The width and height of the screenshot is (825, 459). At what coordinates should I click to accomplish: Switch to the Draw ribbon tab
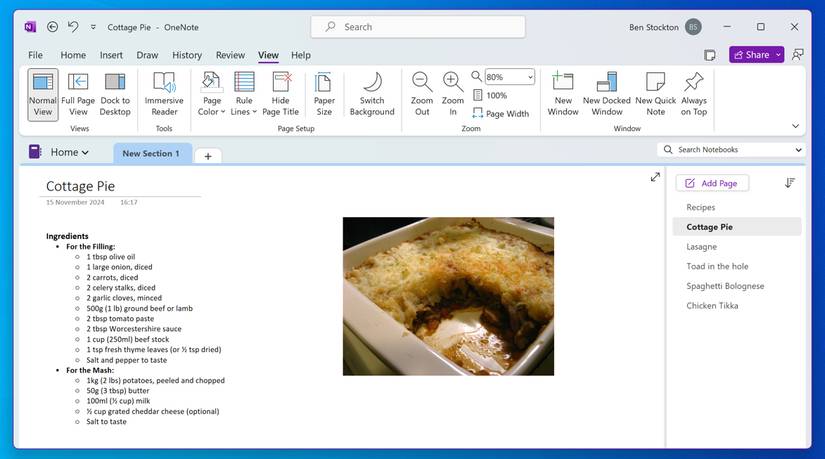(147, 55)
